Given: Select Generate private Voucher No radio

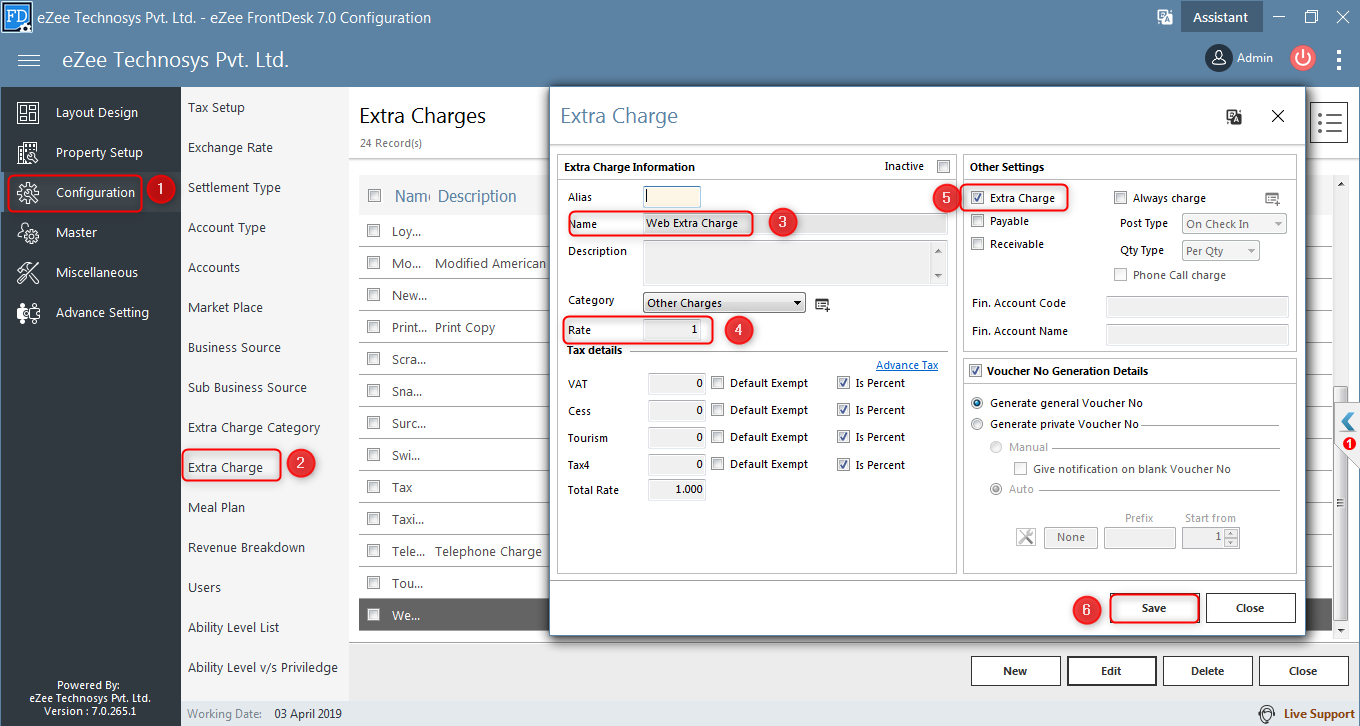Looking at the screenshot, I should [978, 424].
